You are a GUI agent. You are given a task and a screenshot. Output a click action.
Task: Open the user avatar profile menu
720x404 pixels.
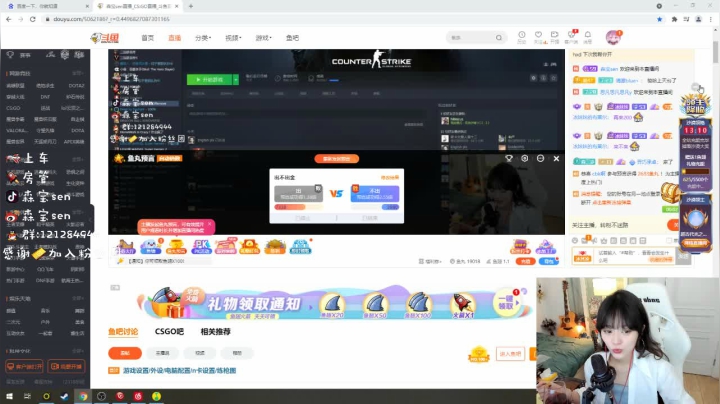[613, 38]
